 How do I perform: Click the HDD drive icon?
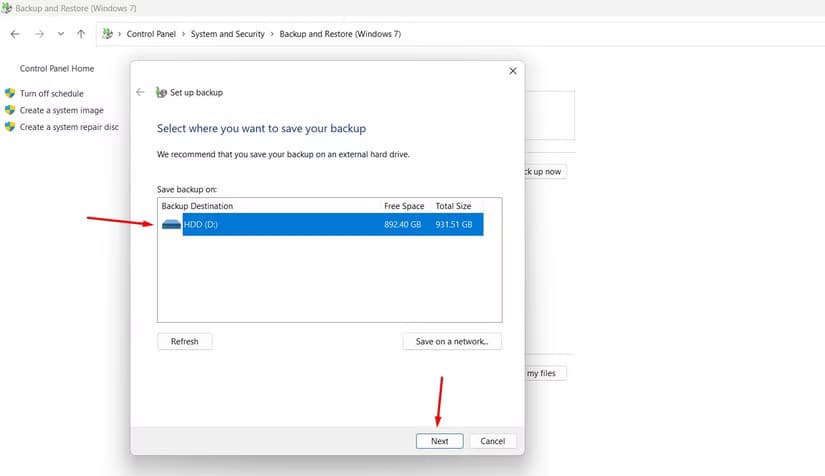(x=171, y=225)
